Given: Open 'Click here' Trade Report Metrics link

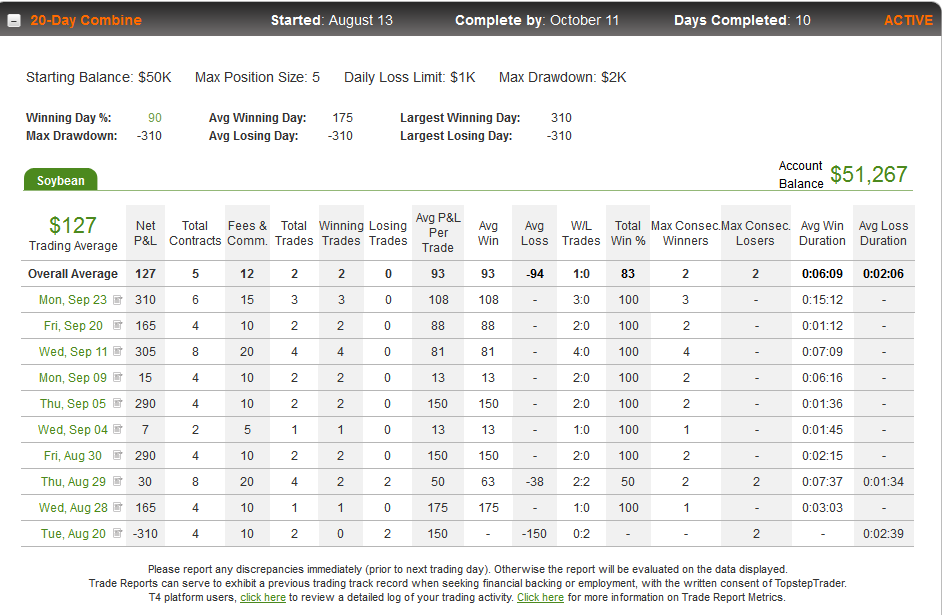Looking at the screenshot, I should coord(540,598).
